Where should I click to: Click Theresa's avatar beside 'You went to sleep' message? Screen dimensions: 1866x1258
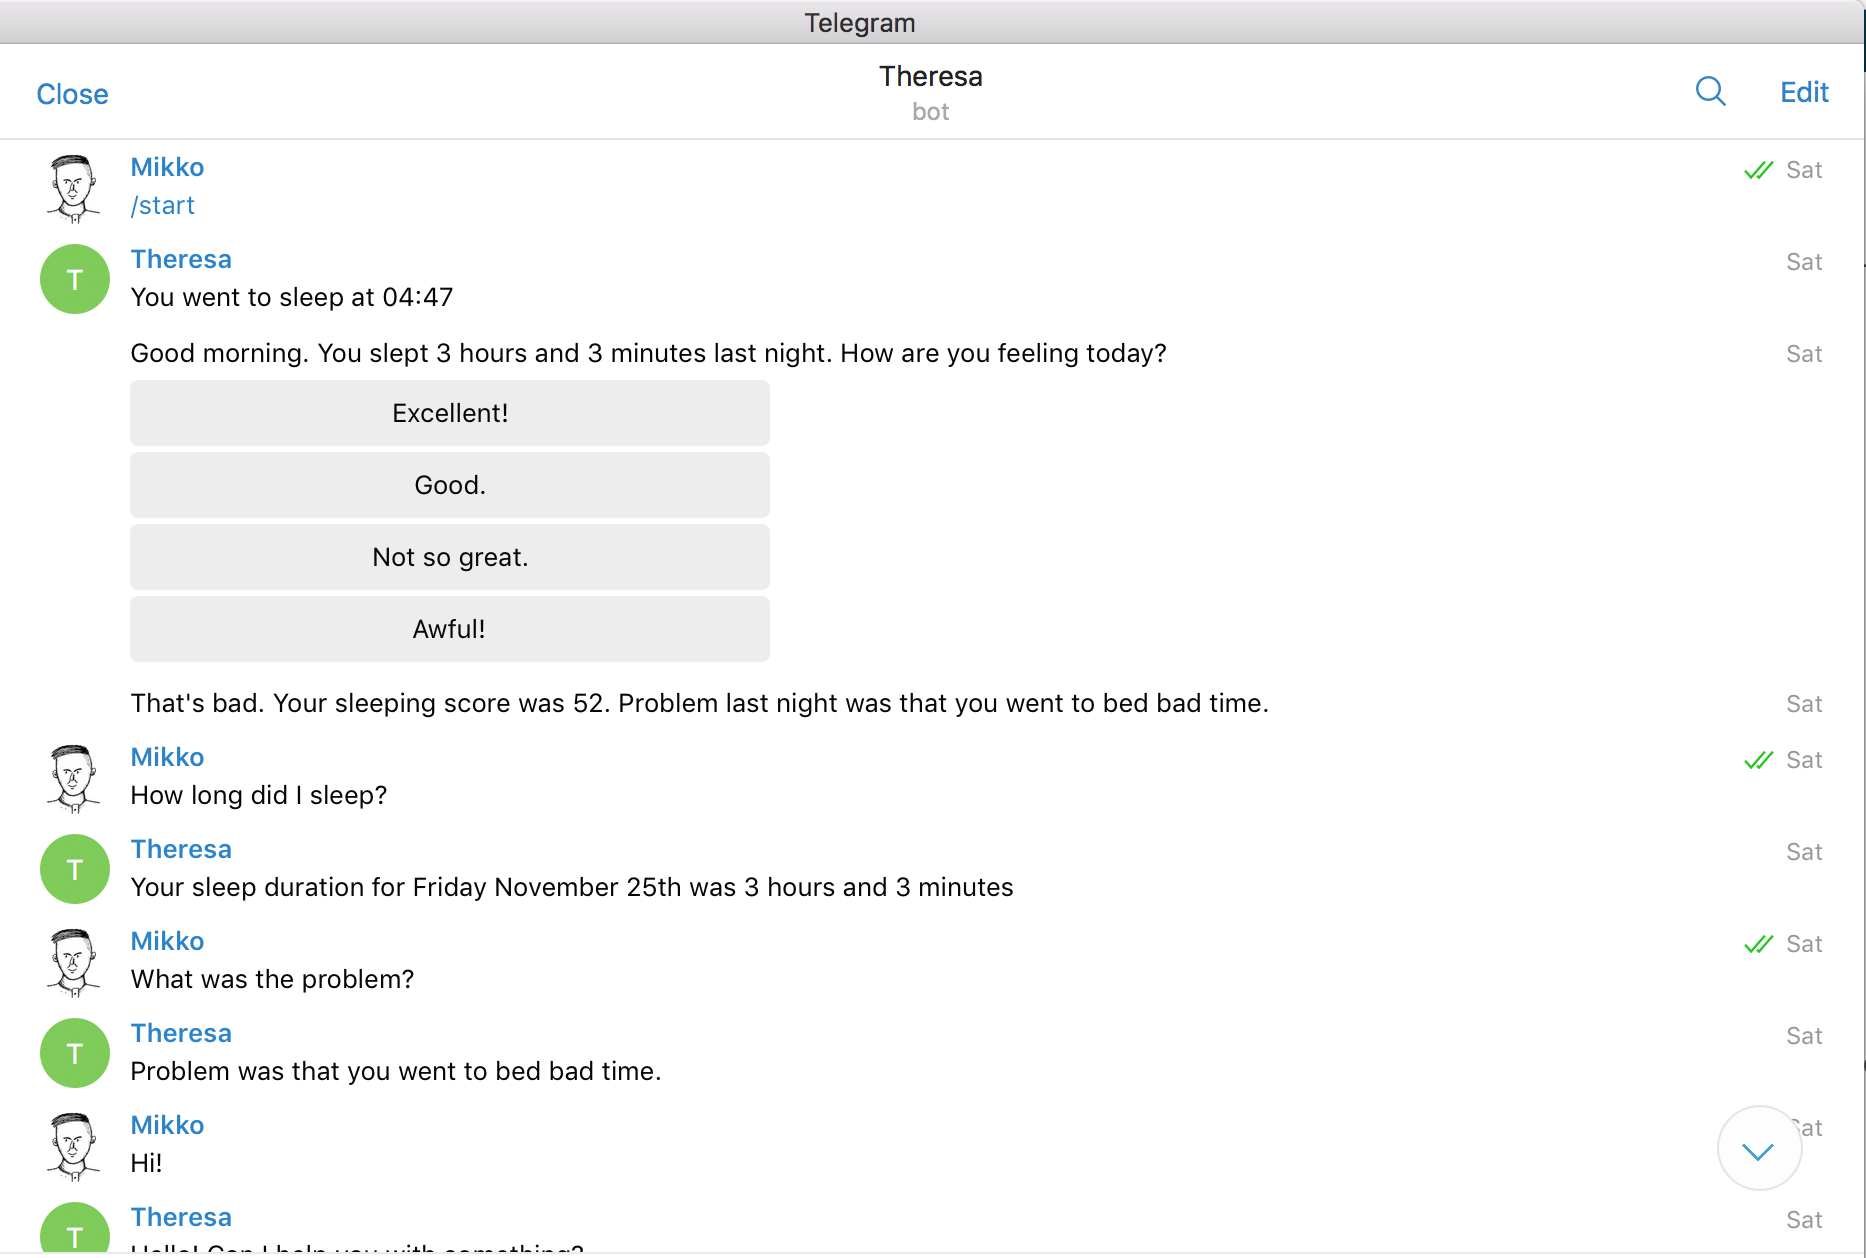(74, 279)
